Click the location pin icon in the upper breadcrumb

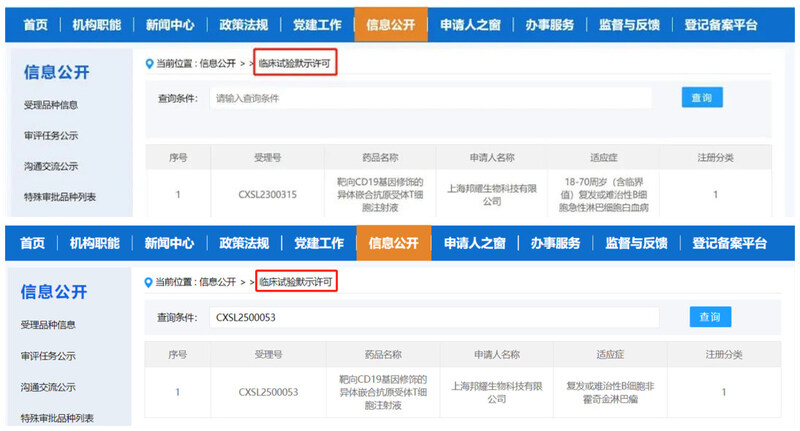click(x=150, y=63)
